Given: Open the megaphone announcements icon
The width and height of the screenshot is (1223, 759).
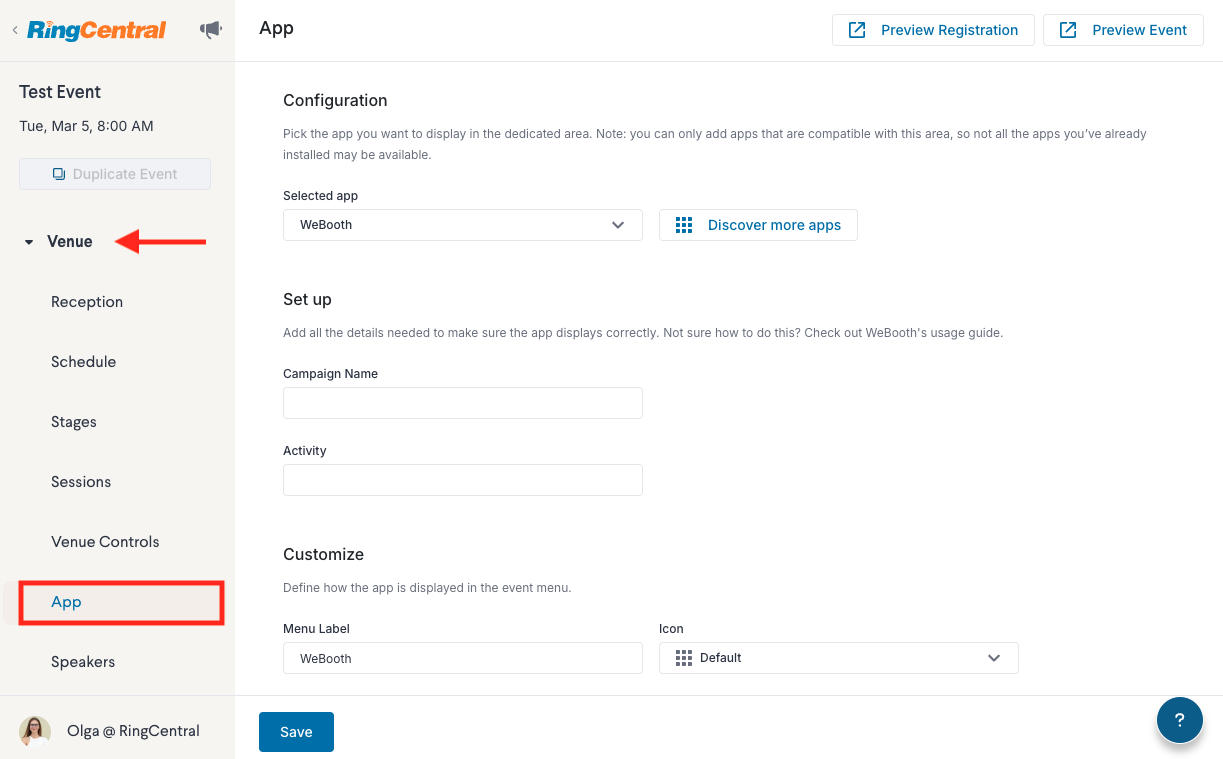Looking at the screenshot, I should [x=211, y=30].
